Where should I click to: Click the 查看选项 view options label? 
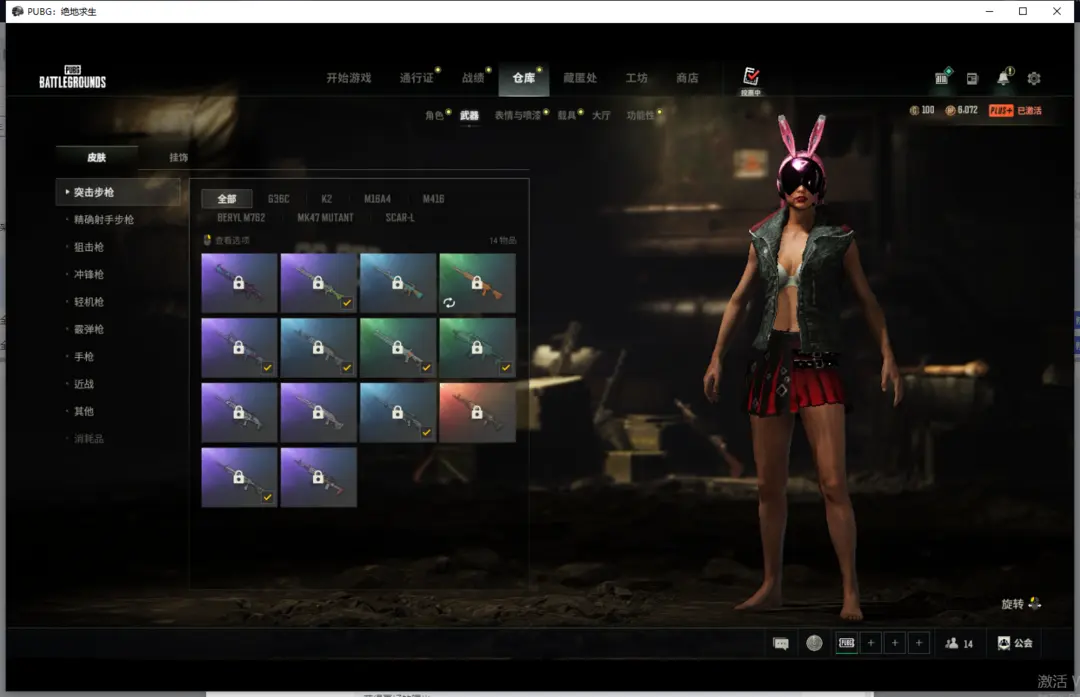click(232, 240)
